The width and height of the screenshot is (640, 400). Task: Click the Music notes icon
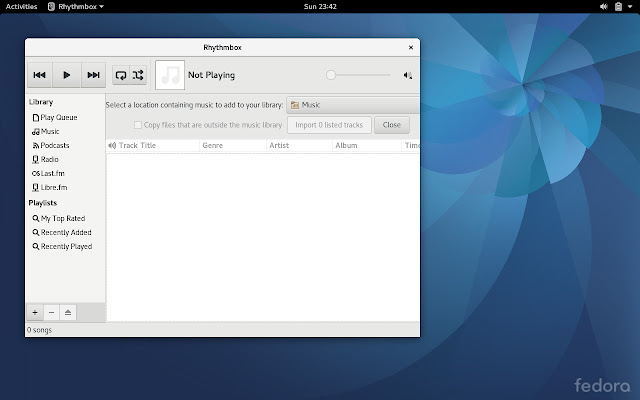36,131
